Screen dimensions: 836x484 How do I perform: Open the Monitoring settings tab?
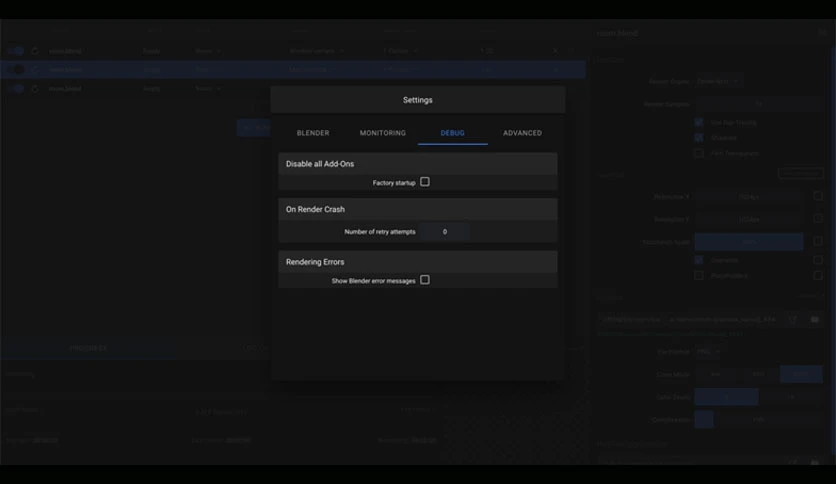click(383, 133)
